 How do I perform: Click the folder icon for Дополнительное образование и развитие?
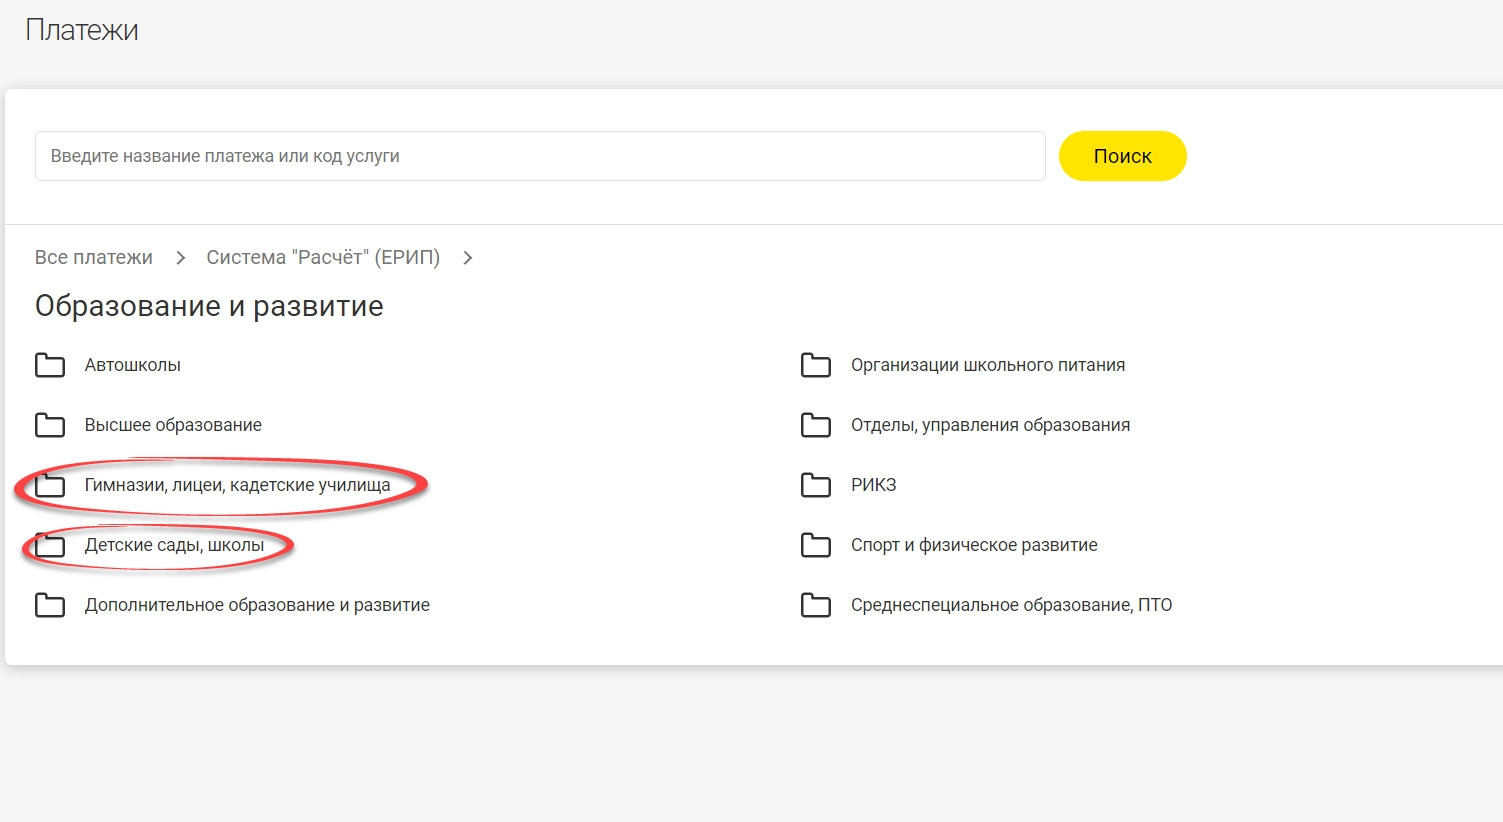point(50,605)
